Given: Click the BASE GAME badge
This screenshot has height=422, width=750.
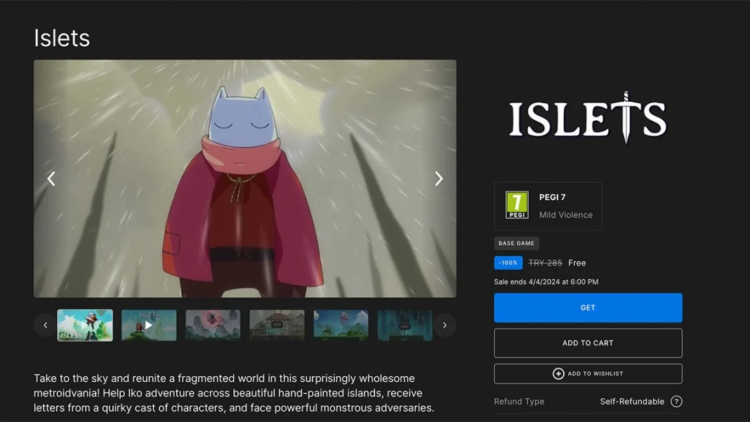Looking at the screenshot, I should point(517,243).
